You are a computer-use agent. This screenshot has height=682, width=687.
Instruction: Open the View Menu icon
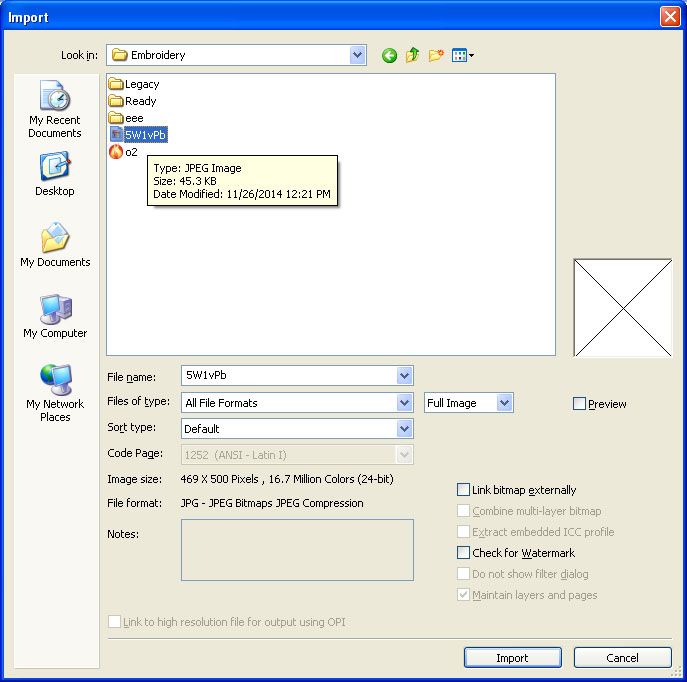coord(463,56)
